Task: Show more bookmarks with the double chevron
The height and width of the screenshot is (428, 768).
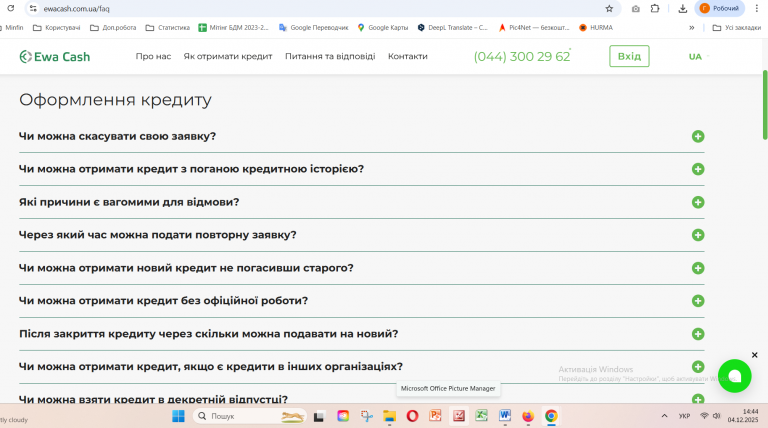Action: [692, 28]
